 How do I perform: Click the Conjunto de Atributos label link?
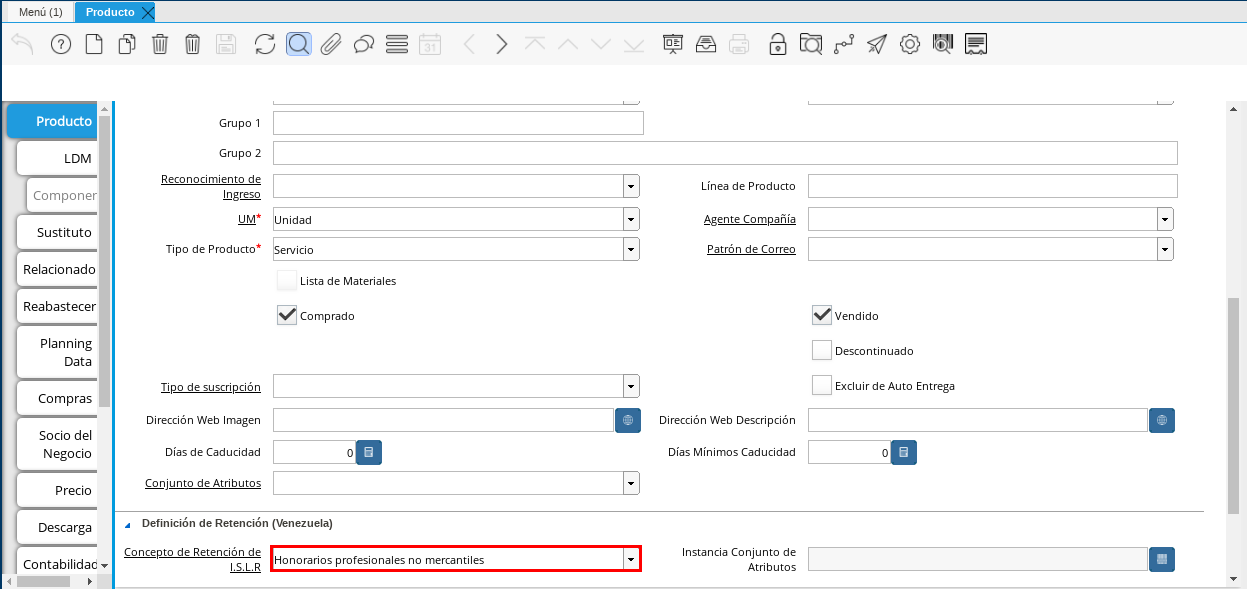tap(203, 483)
